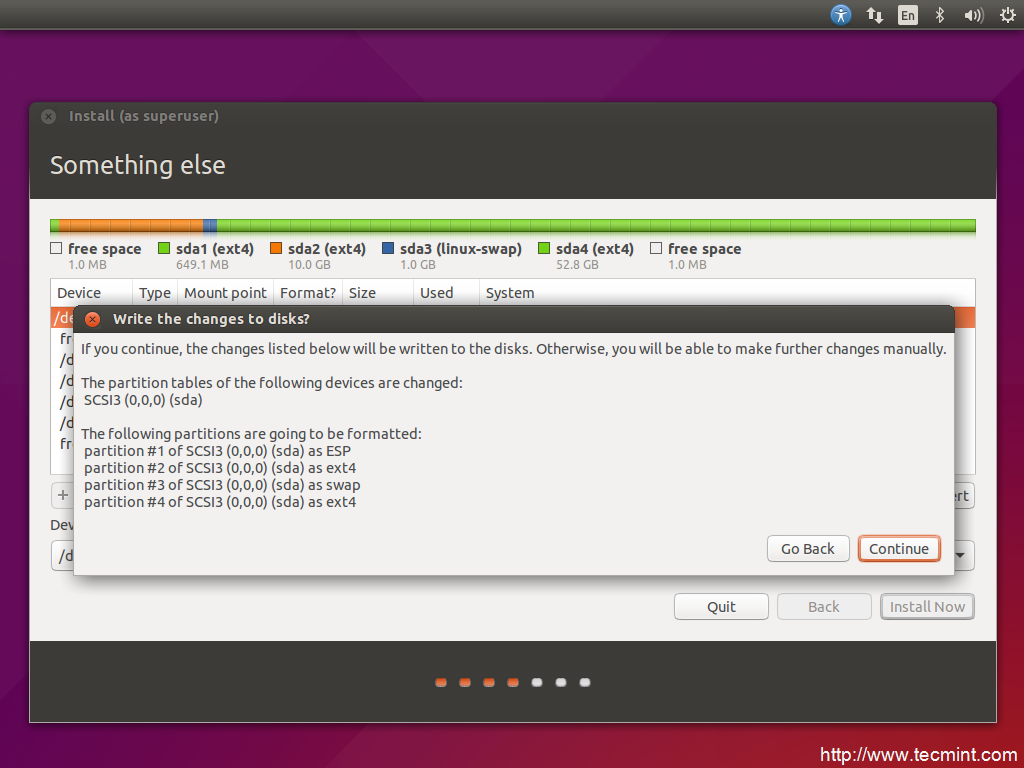Open the accessibility menu icon
Viewport: 1024px width, 768px height.
point(840,14)
